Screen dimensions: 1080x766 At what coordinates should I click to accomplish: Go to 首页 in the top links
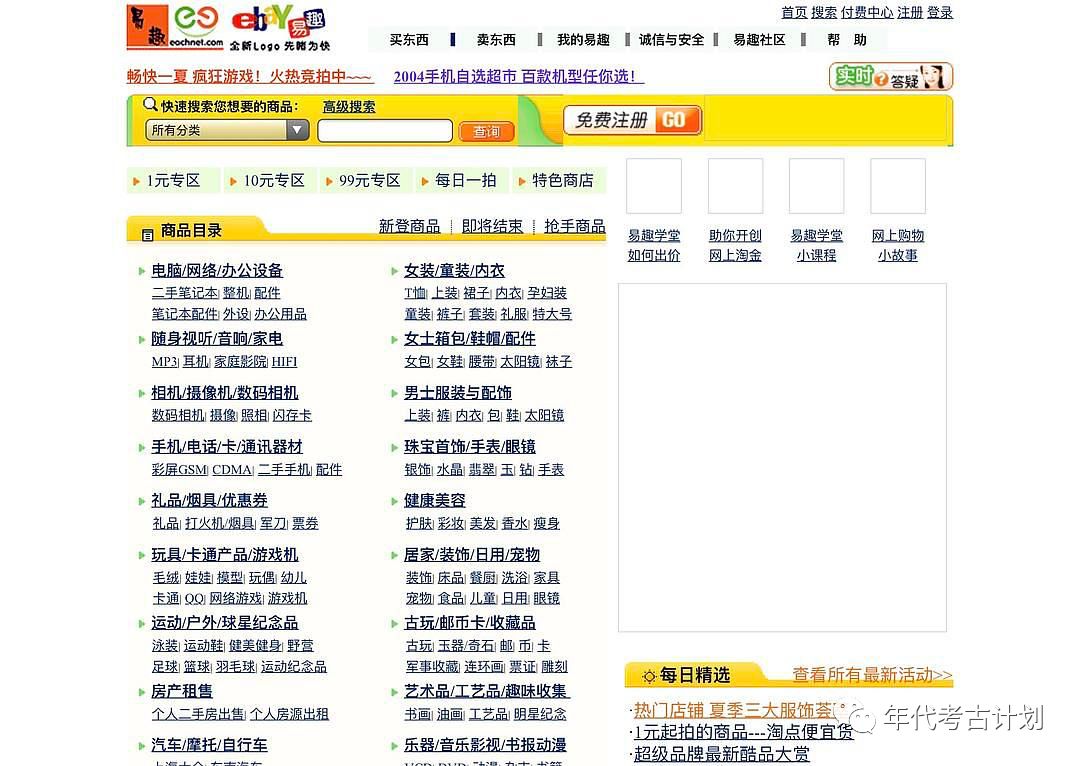coord(794,12)
